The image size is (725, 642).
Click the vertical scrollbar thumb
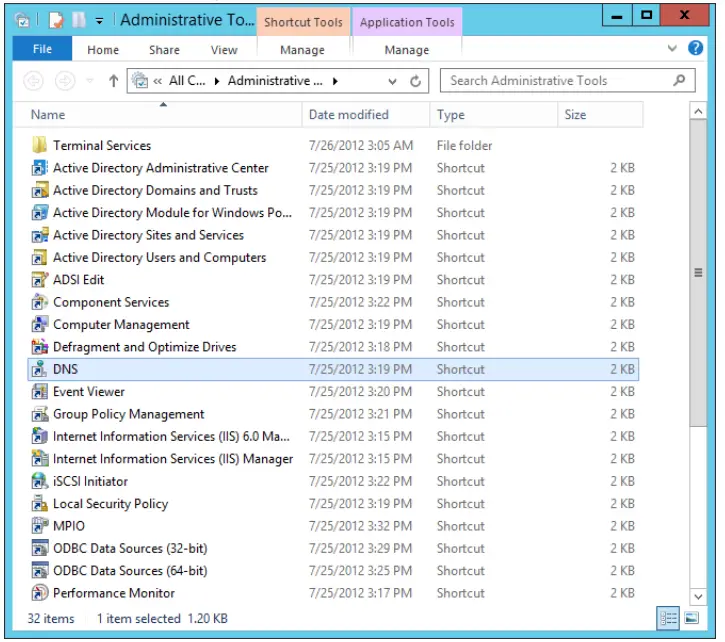click(x=698, y=273)
